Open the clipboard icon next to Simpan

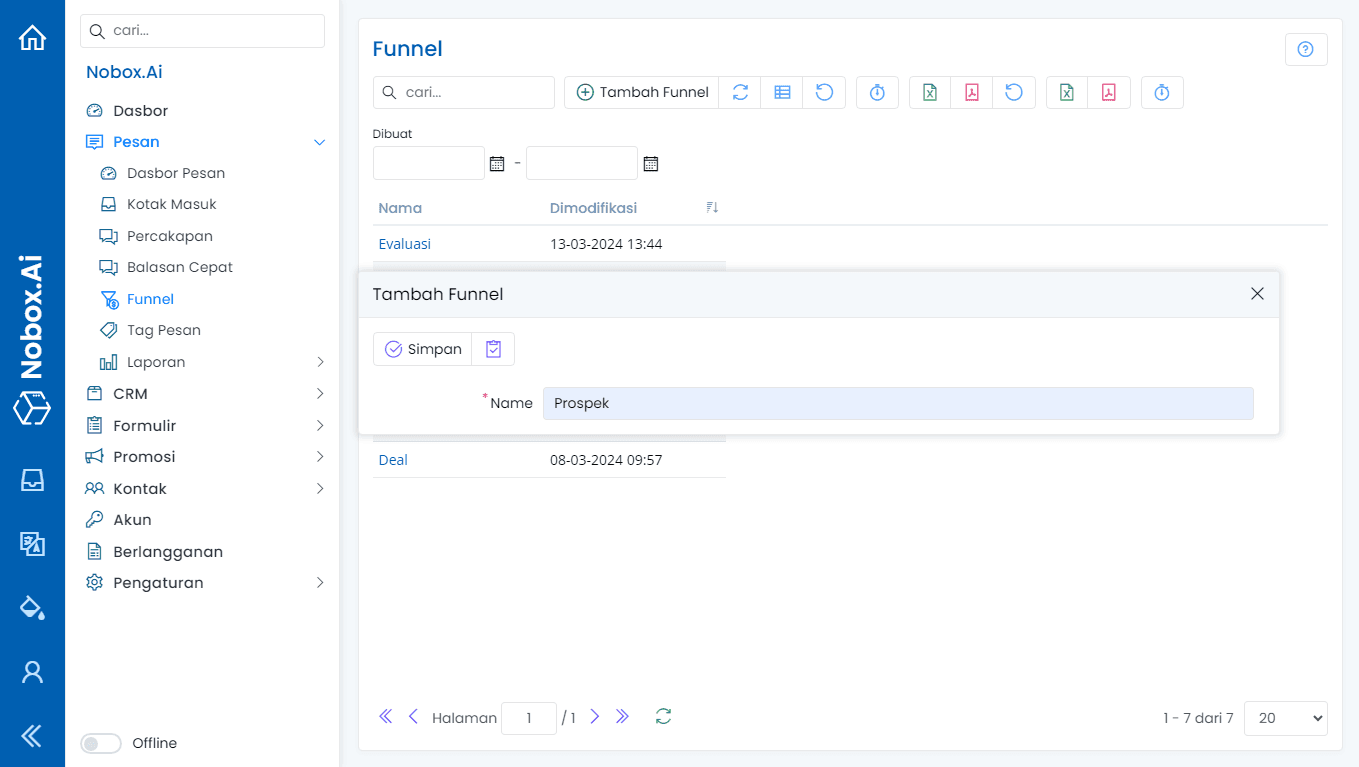point(492,348)
